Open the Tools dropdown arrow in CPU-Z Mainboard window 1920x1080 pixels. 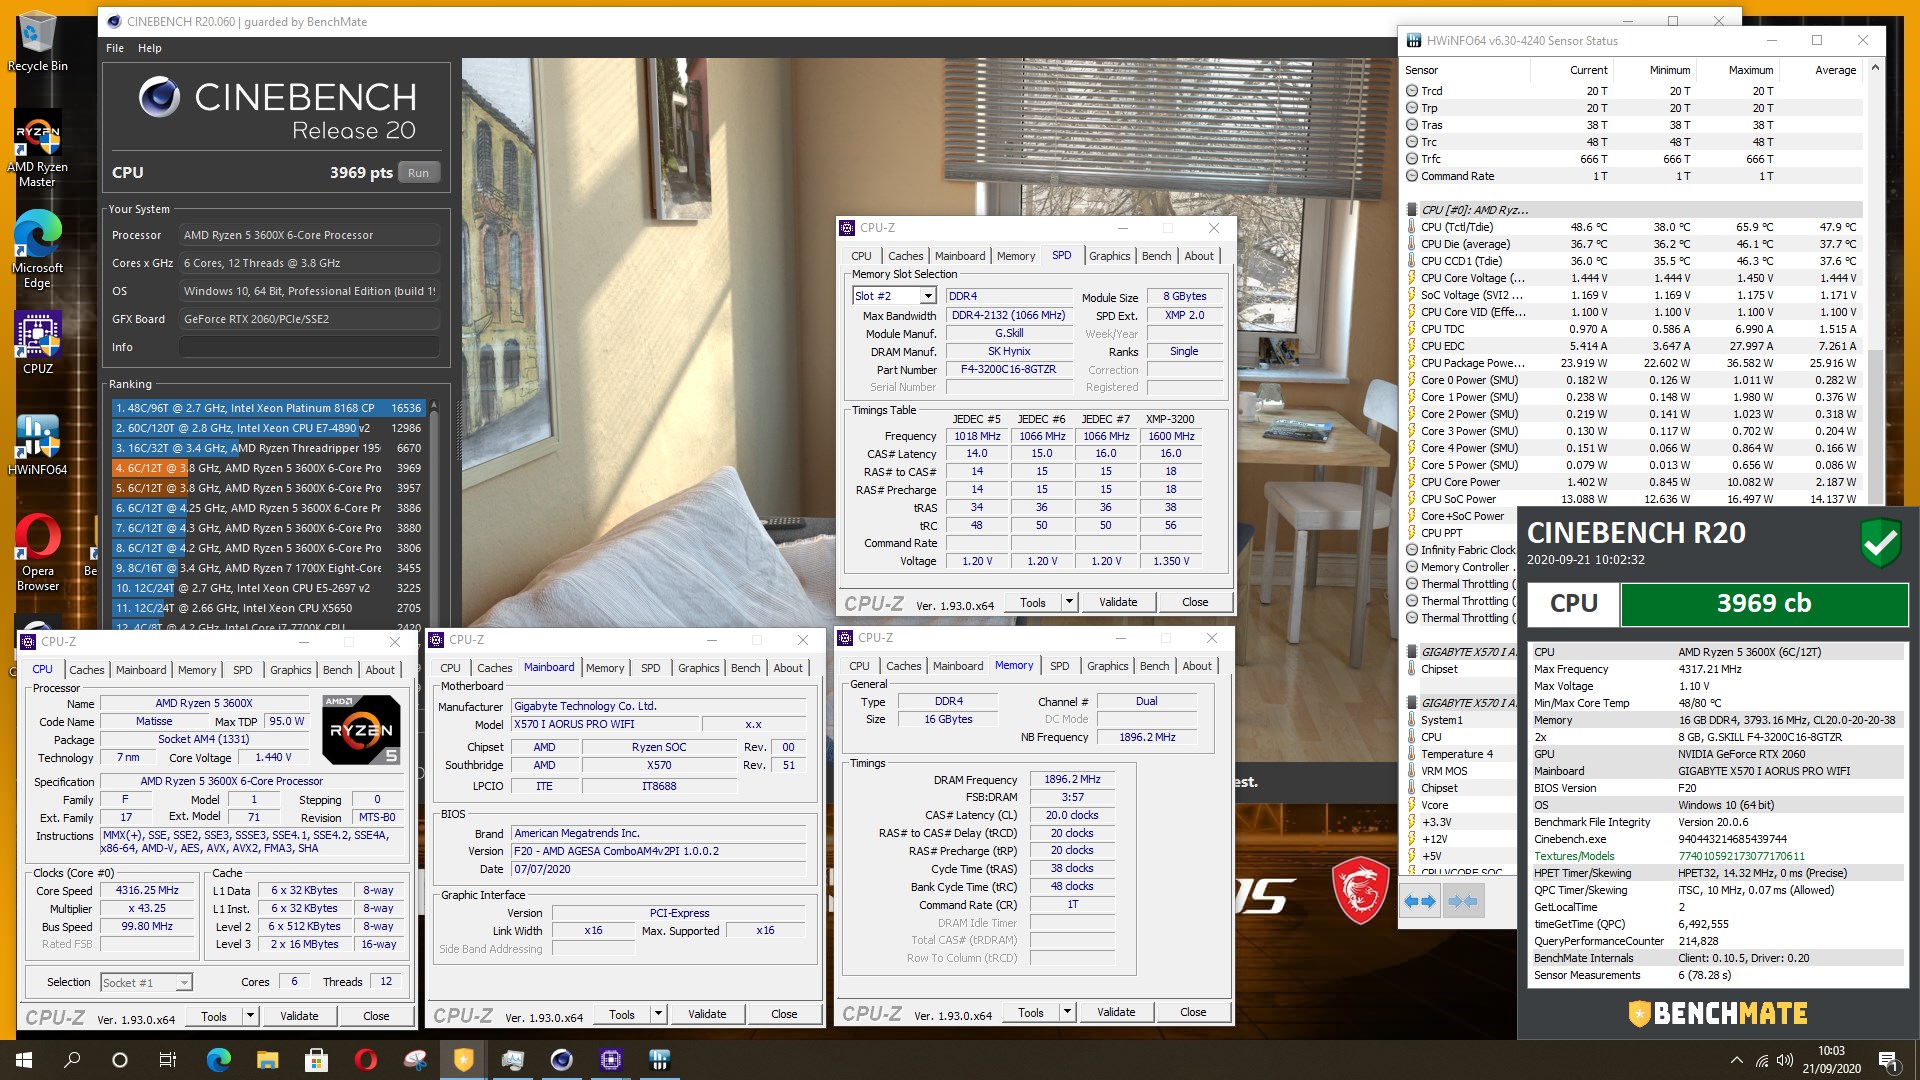658,1014
